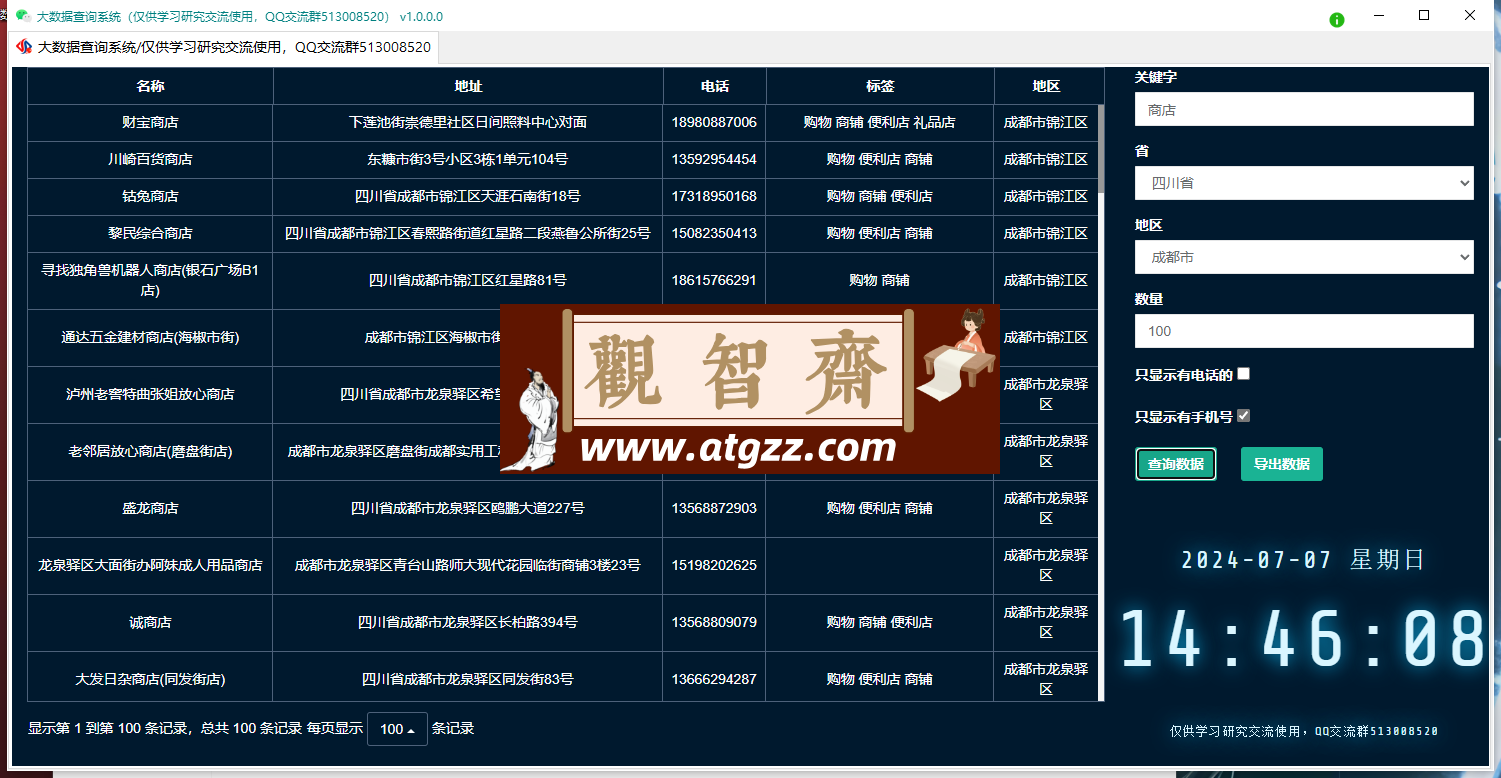Click phone number 15198202625
This screenshot has height=778, width=1501.
pyautogui.click(x=714, y=565)
